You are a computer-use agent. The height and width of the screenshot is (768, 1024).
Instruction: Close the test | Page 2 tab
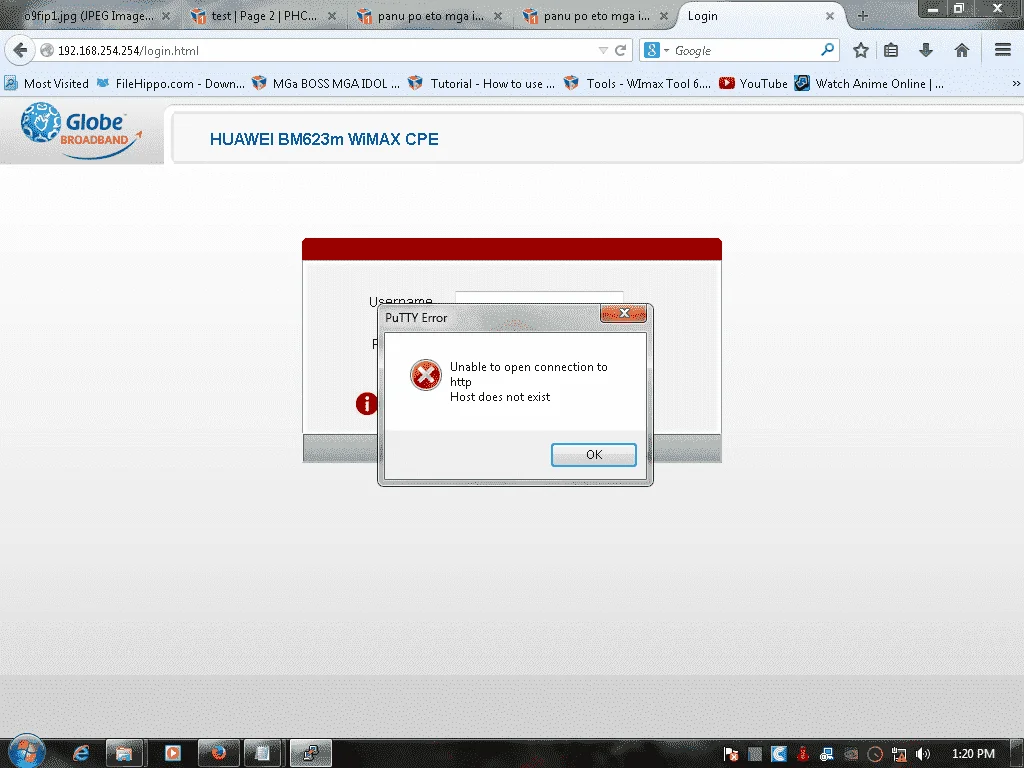coord(332,16)
